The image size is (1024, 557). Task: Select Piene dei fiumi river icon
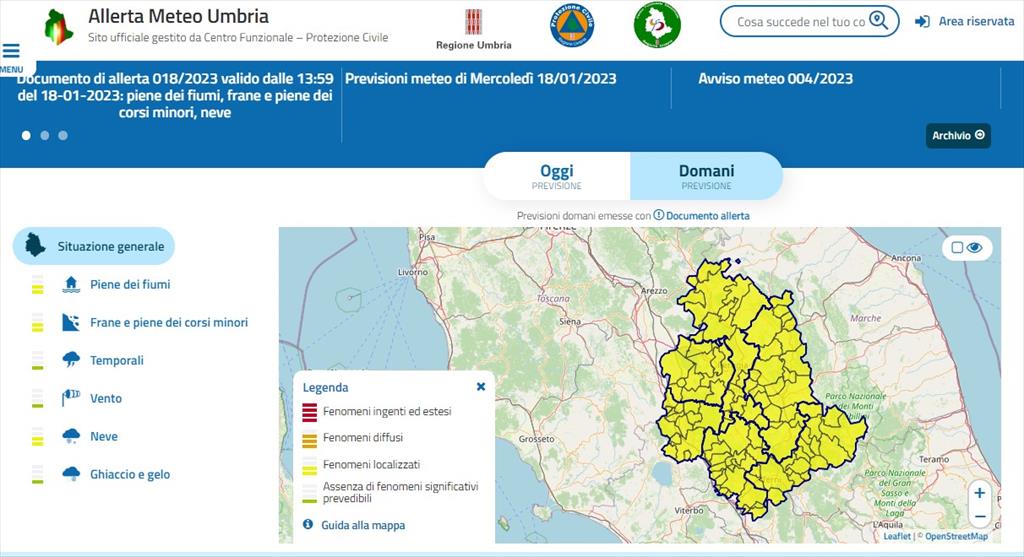click(71, 284)
